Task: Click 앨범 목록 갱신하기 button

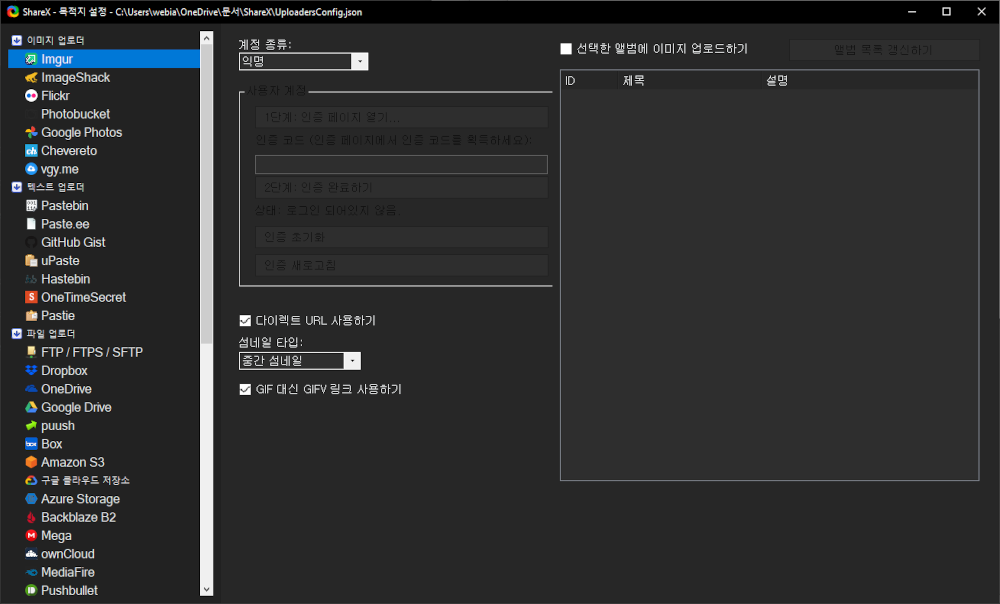Action: (x=884, y=50)
